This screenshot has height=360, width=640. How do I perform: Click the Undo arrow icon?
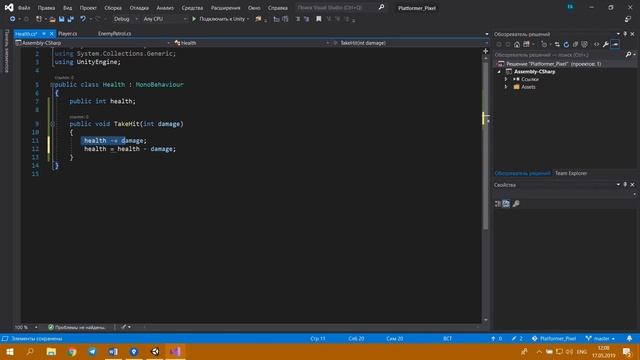coord(83,19)
